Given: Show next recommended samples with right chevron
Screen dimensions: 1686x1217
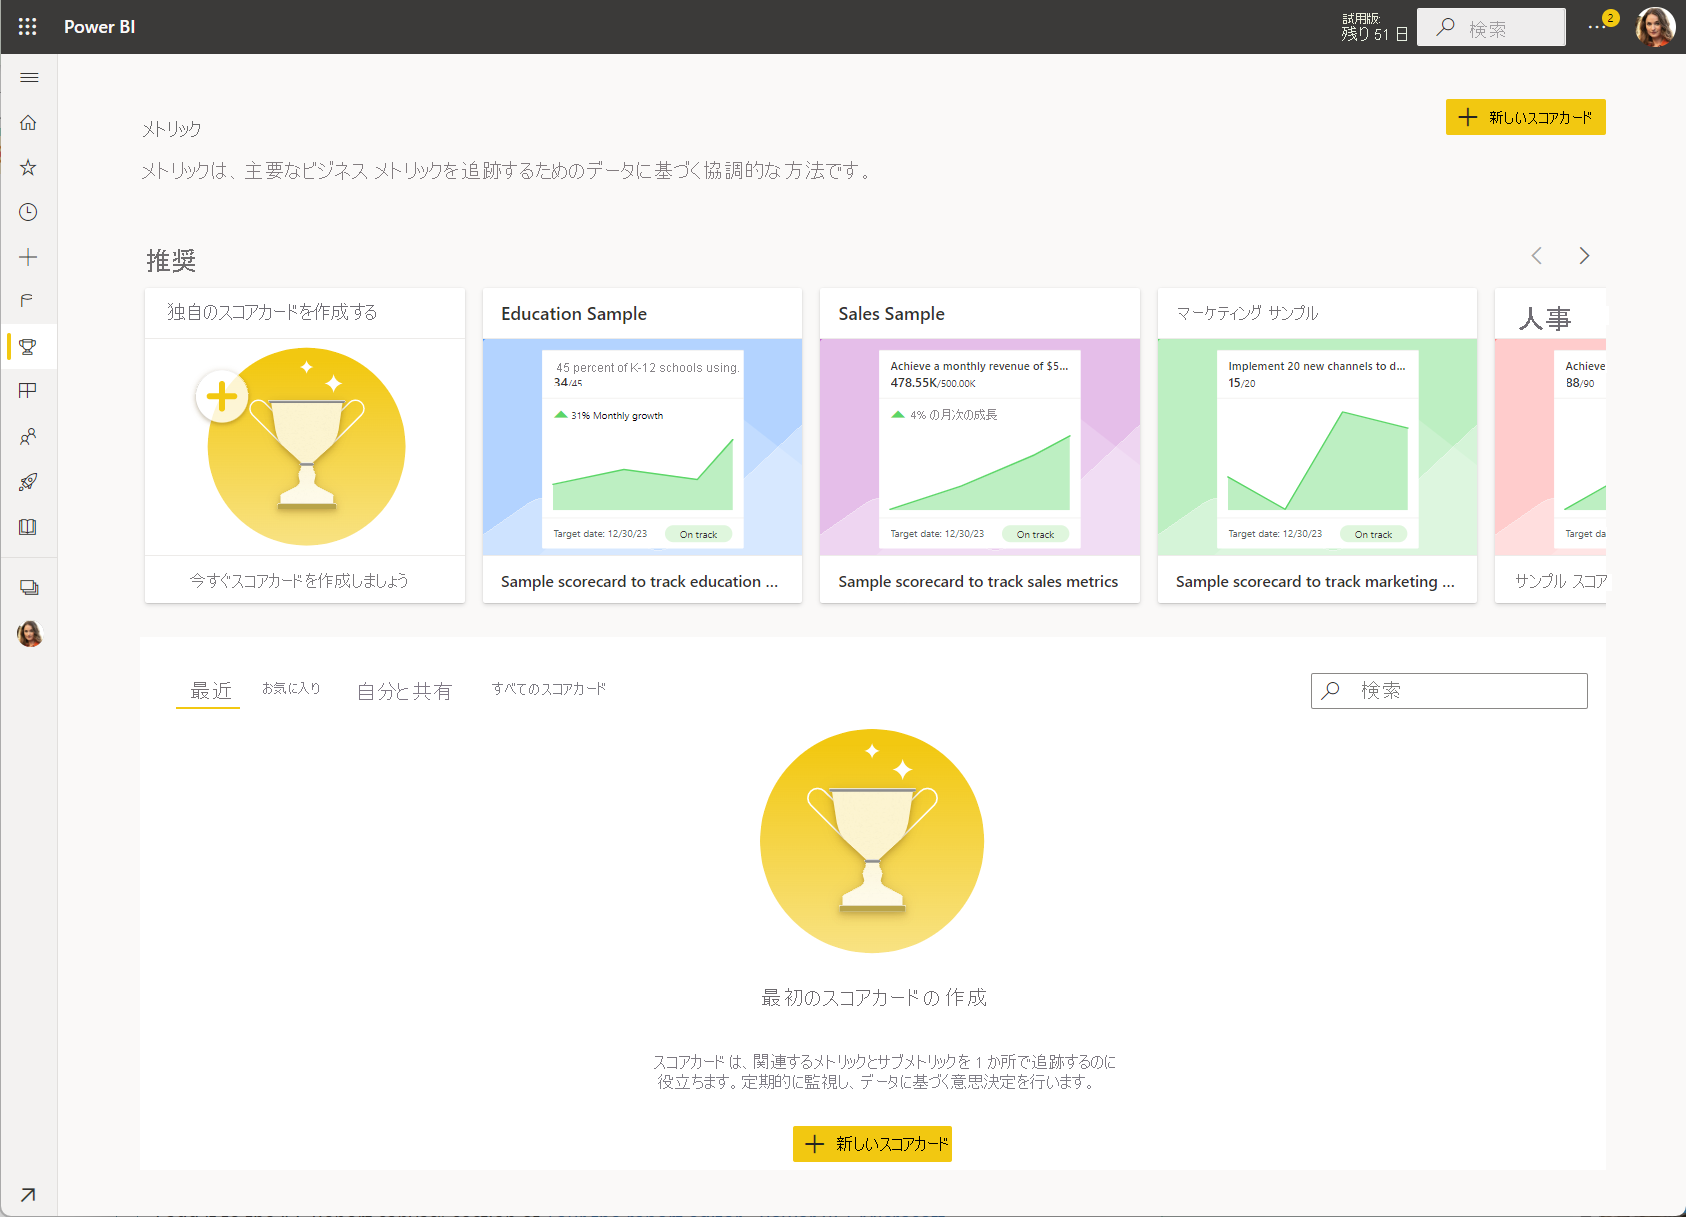Looking at the screenshot, I should pos(1584,256).
